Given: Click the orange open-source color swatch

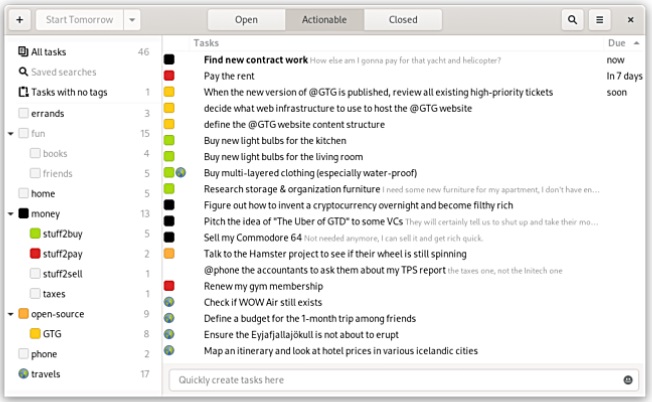Looking at the screenshot, I should point(24,313).
